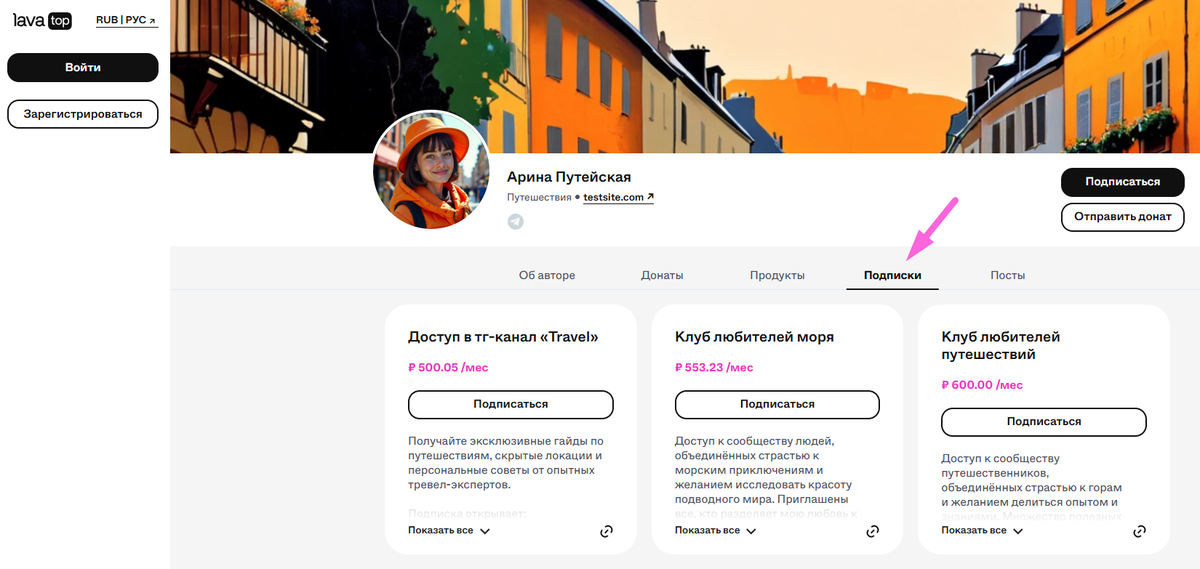This screenshot has height=569, width=1200.
Task: Click the lava top logo
Action: coord(42,20)
